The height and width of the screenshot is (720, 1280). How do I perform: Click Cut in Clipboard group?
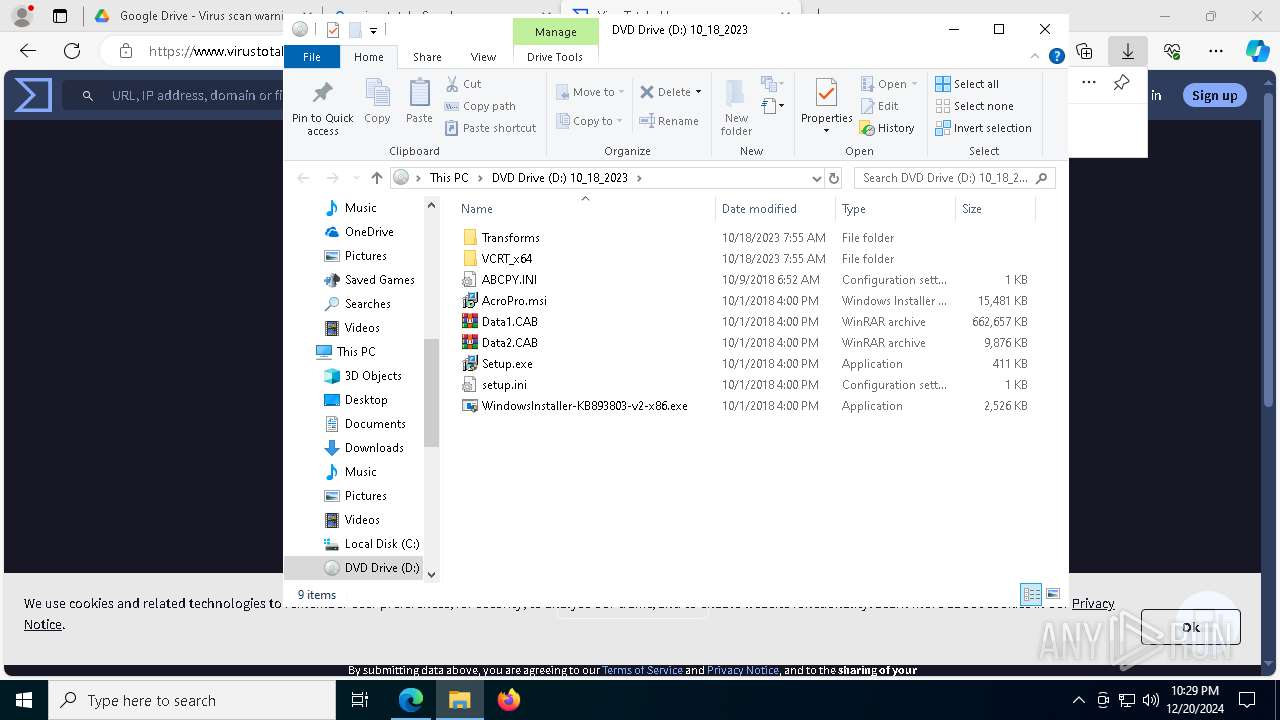tap(463, 84)
